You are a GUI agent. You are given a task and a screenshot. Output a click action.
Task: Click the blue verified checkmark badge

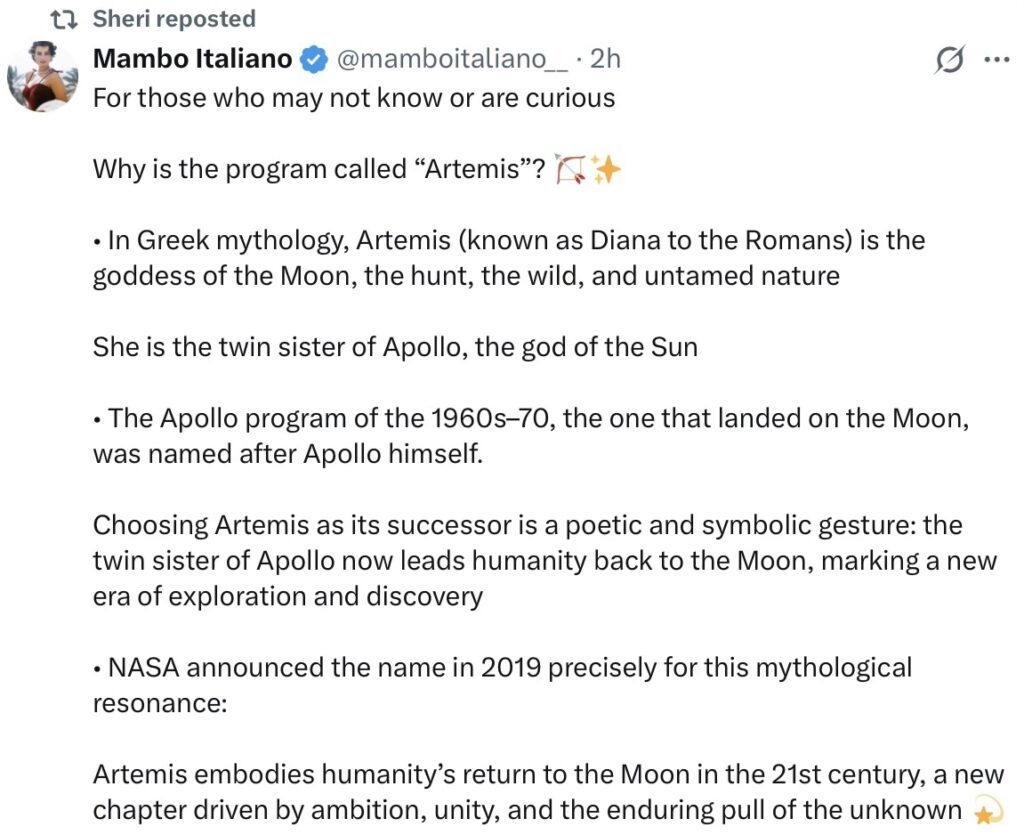[x=314, y=60]
